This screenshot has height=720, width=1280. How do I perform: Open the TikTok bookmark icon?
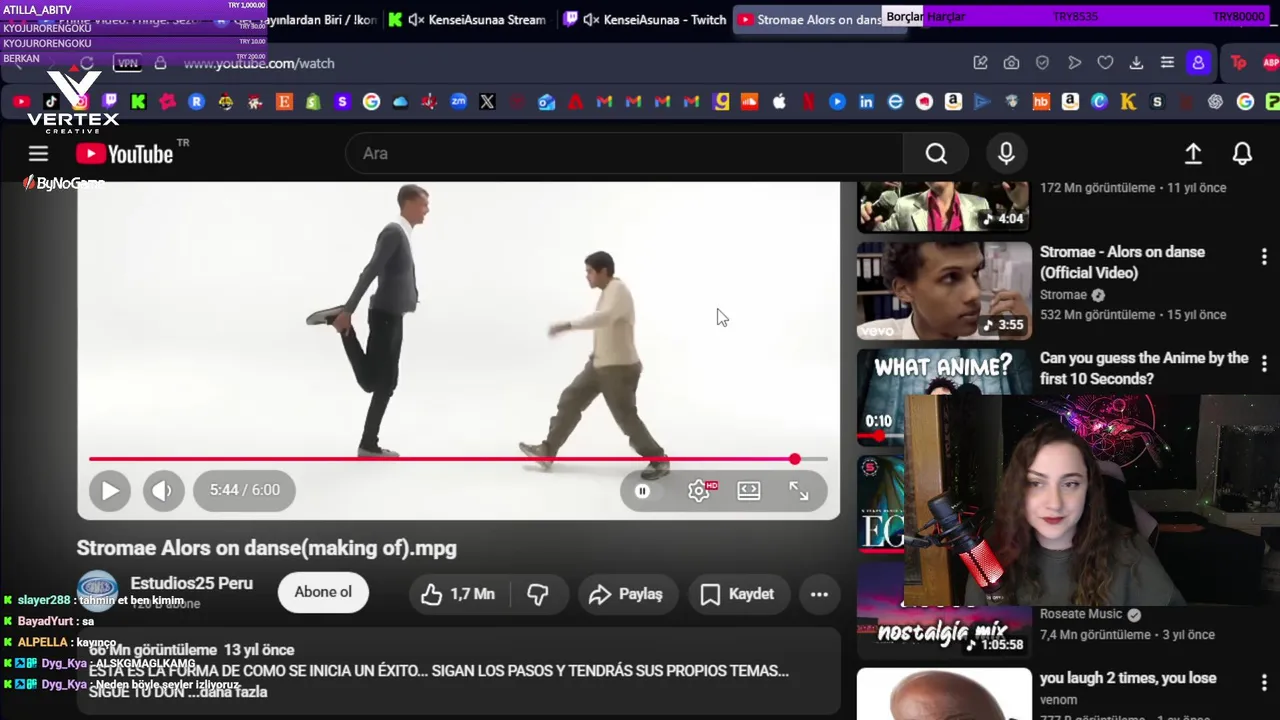coord(51,101)
